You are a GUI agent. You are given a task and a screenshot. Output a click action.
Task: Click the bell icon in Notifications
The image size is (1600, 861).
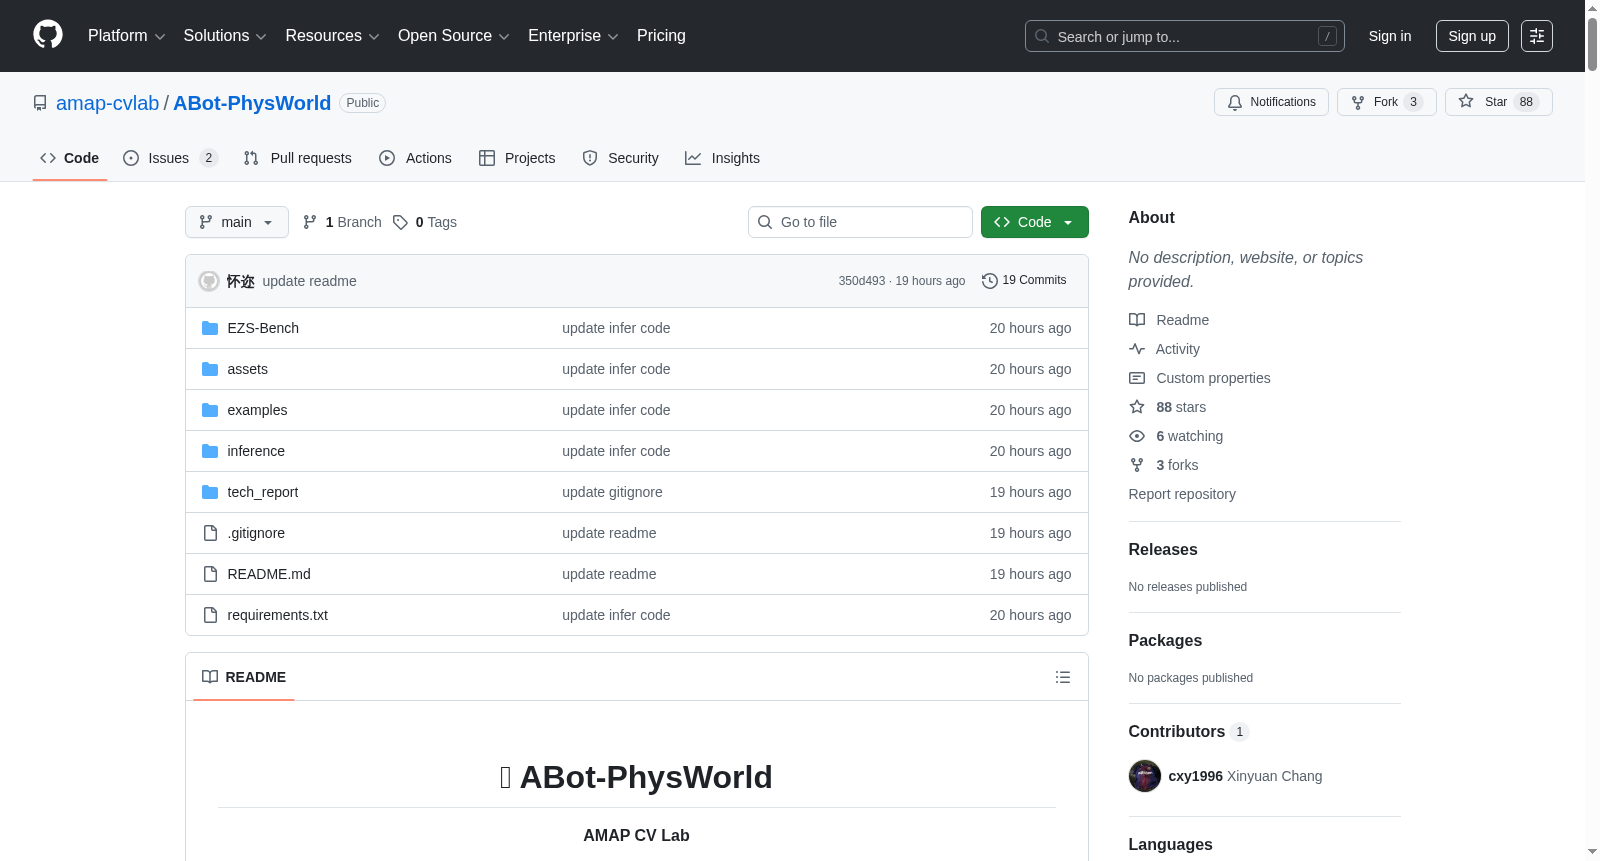1235,102
